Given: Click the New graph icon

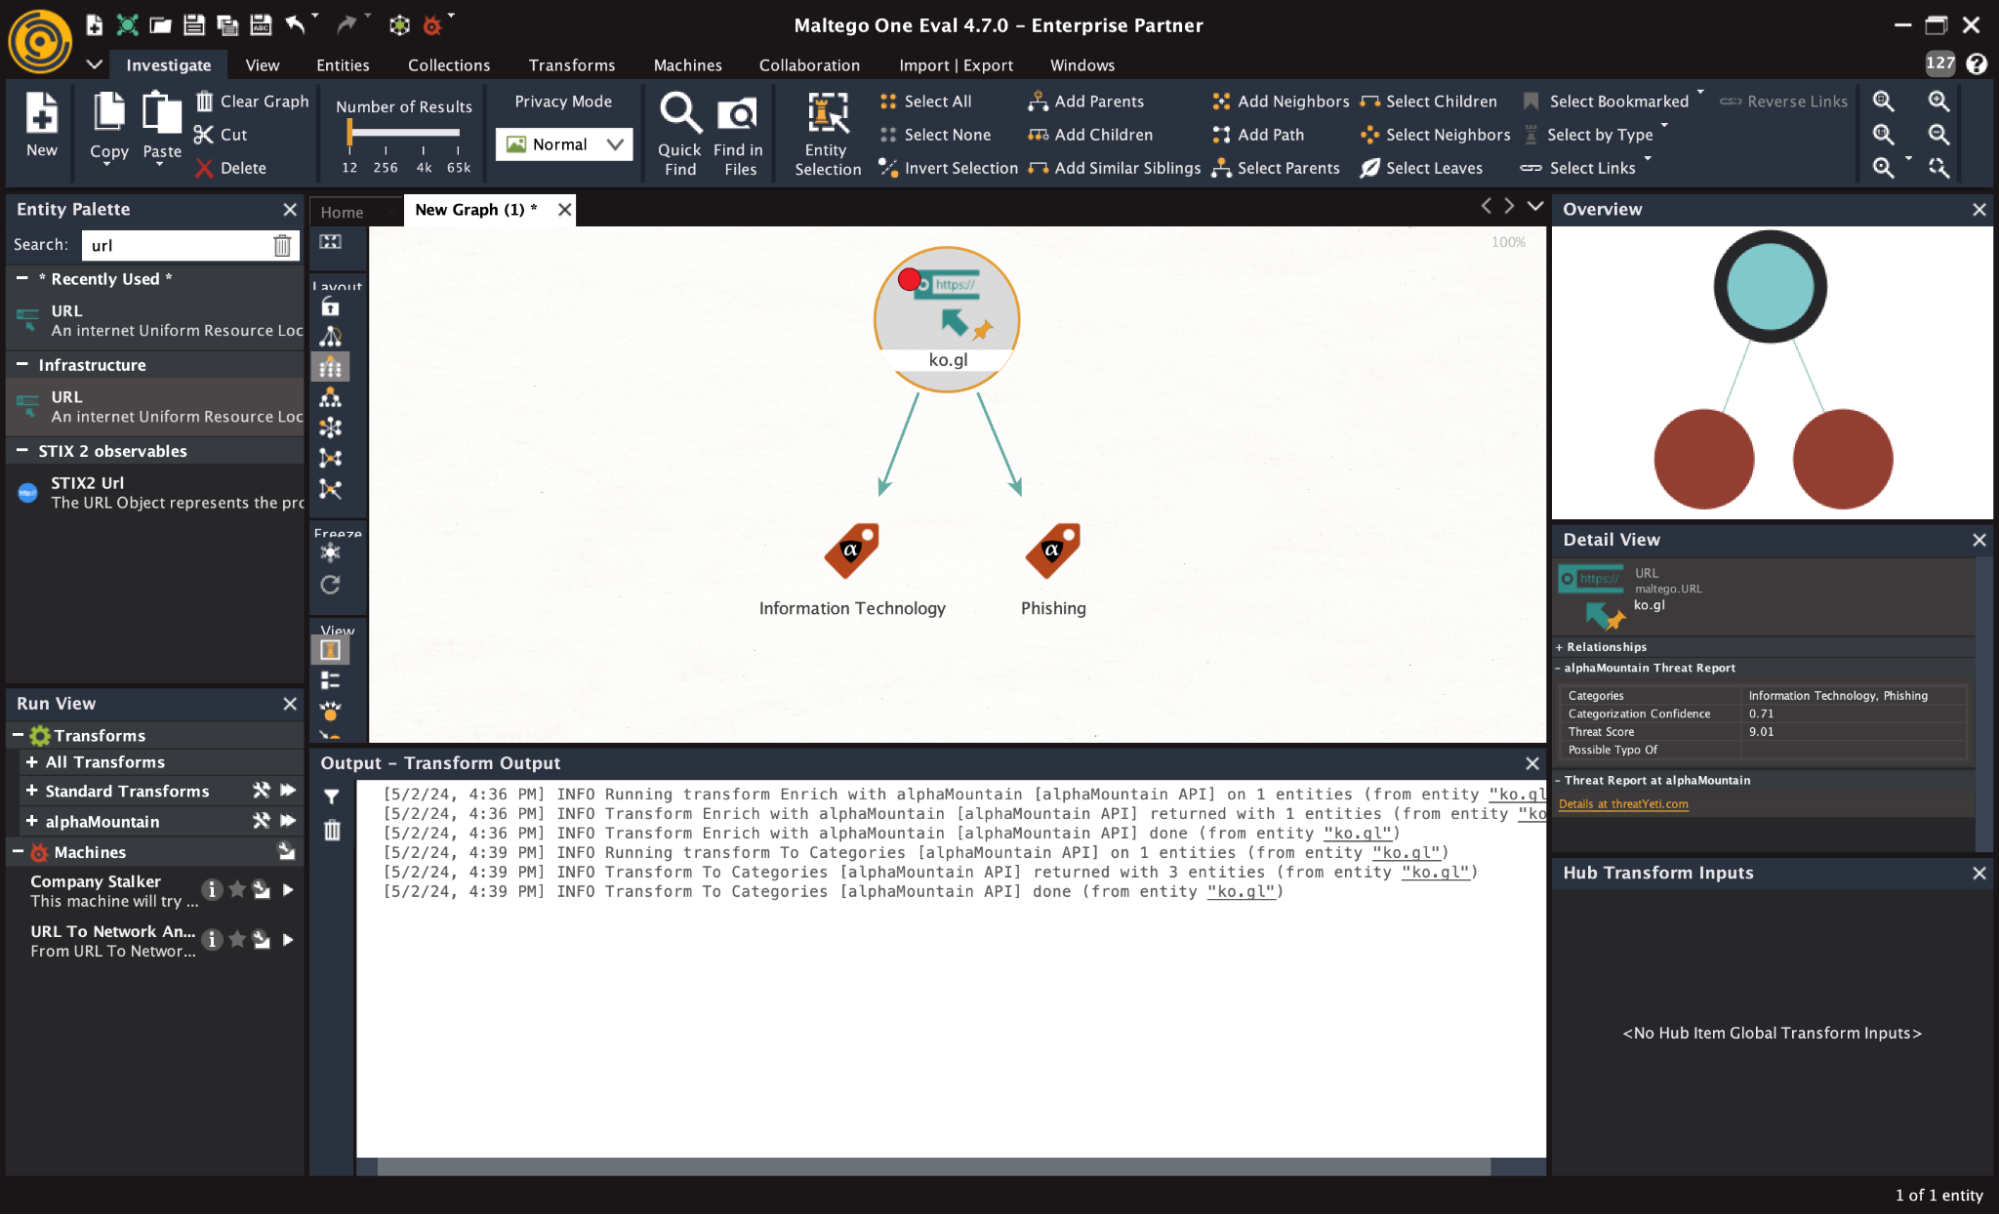Looking at the screenshot, I should 41,125.
